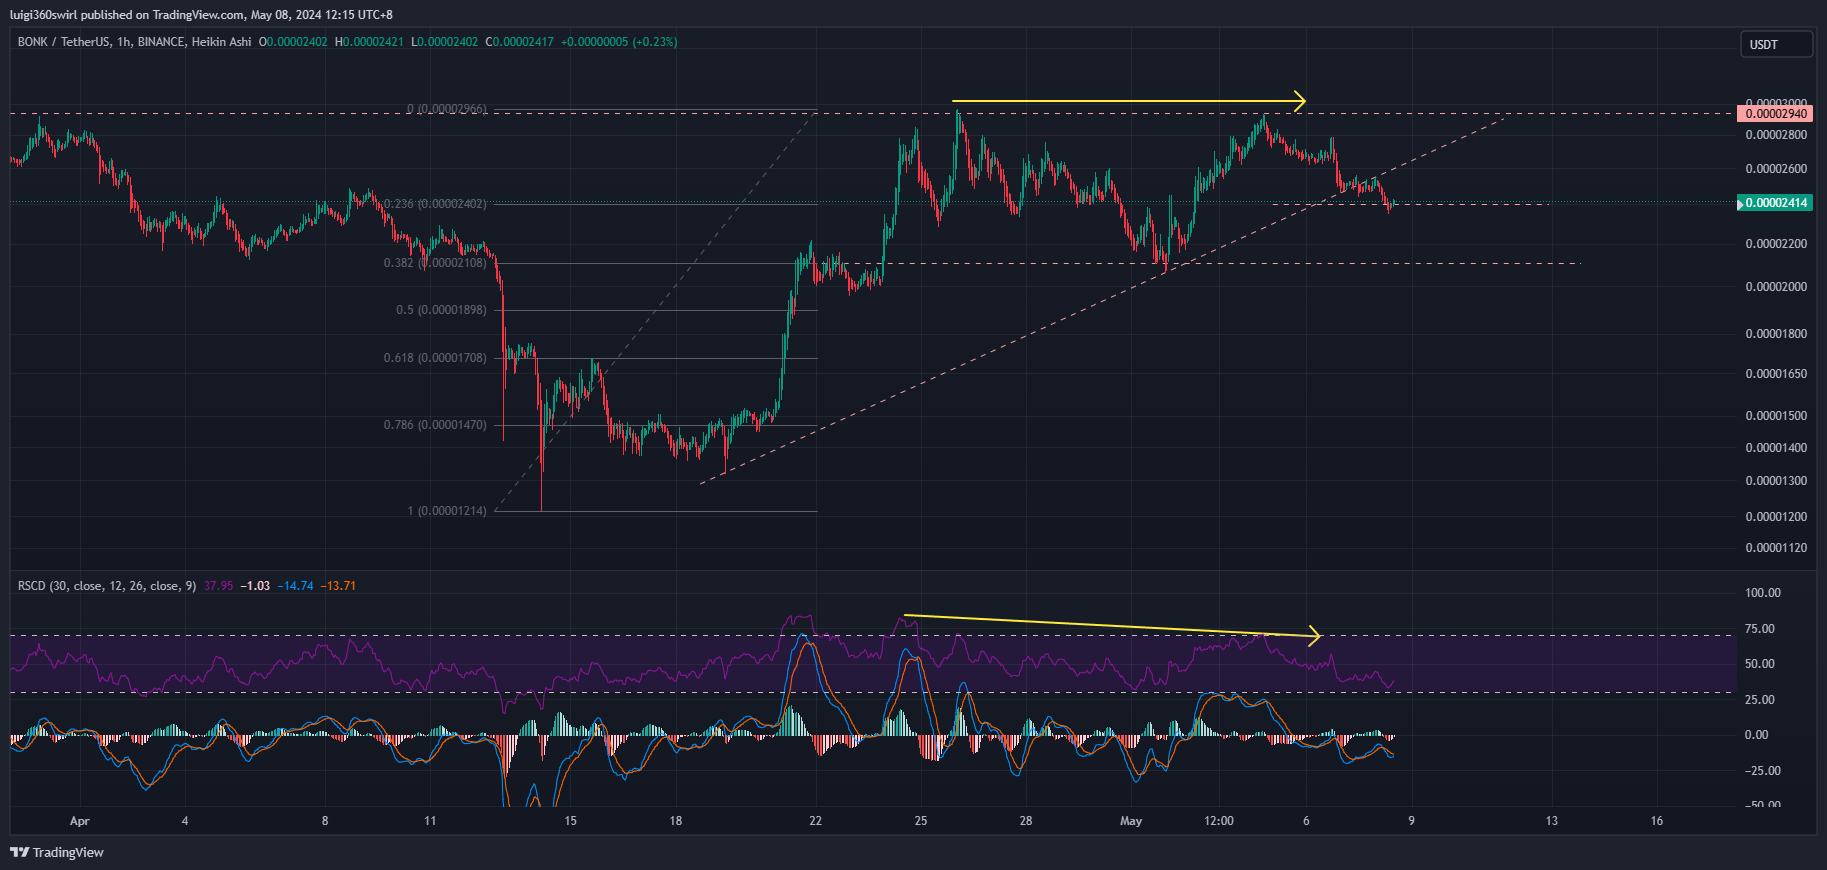The height and width of the screenshot is (870, 1827).
Task: Click the TradingView logo at bottom left
Action: (x=57, y=852)
